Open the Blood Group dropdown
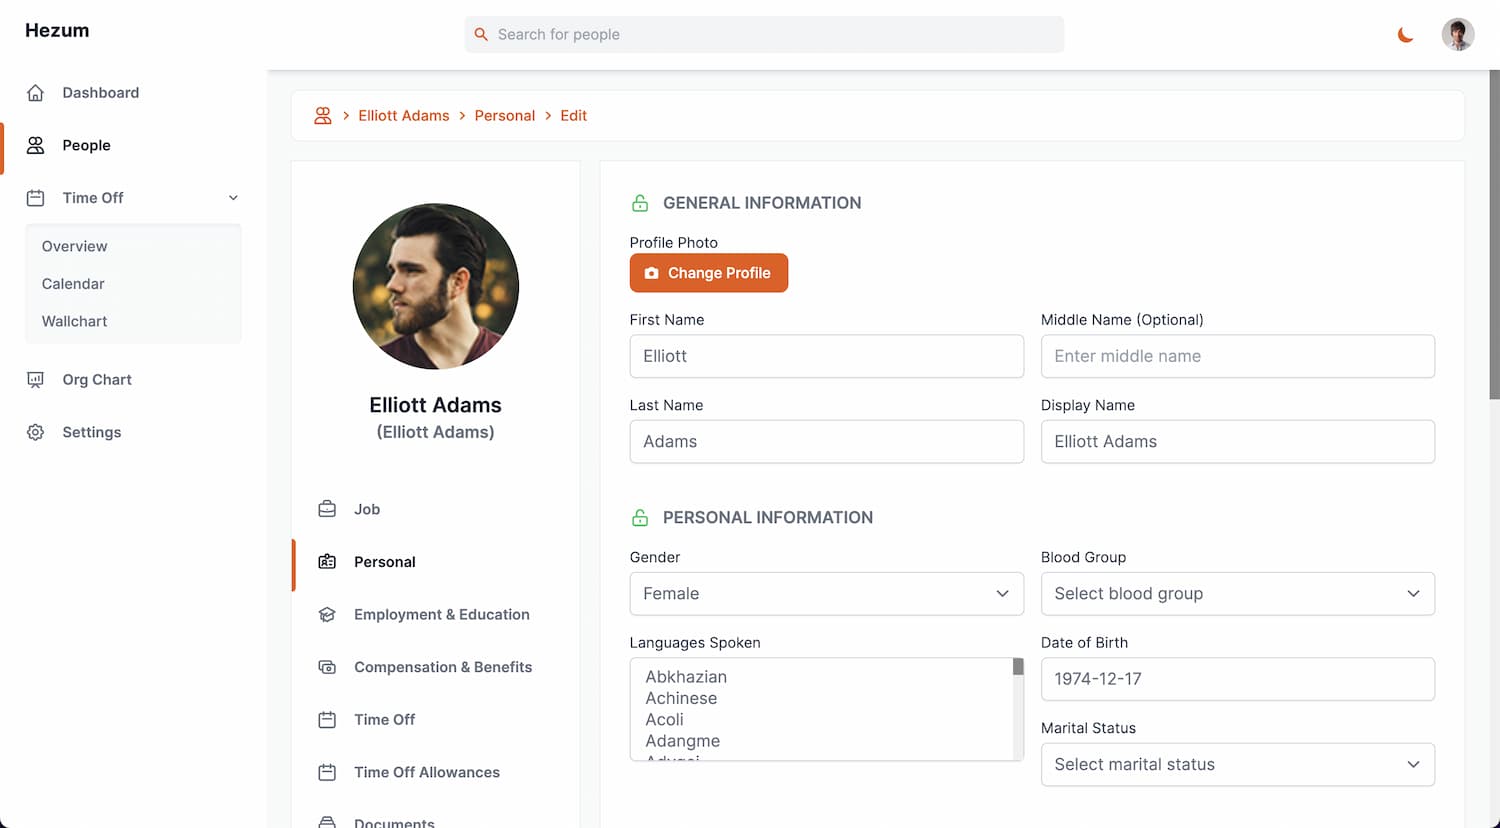 pos(1237,593)
